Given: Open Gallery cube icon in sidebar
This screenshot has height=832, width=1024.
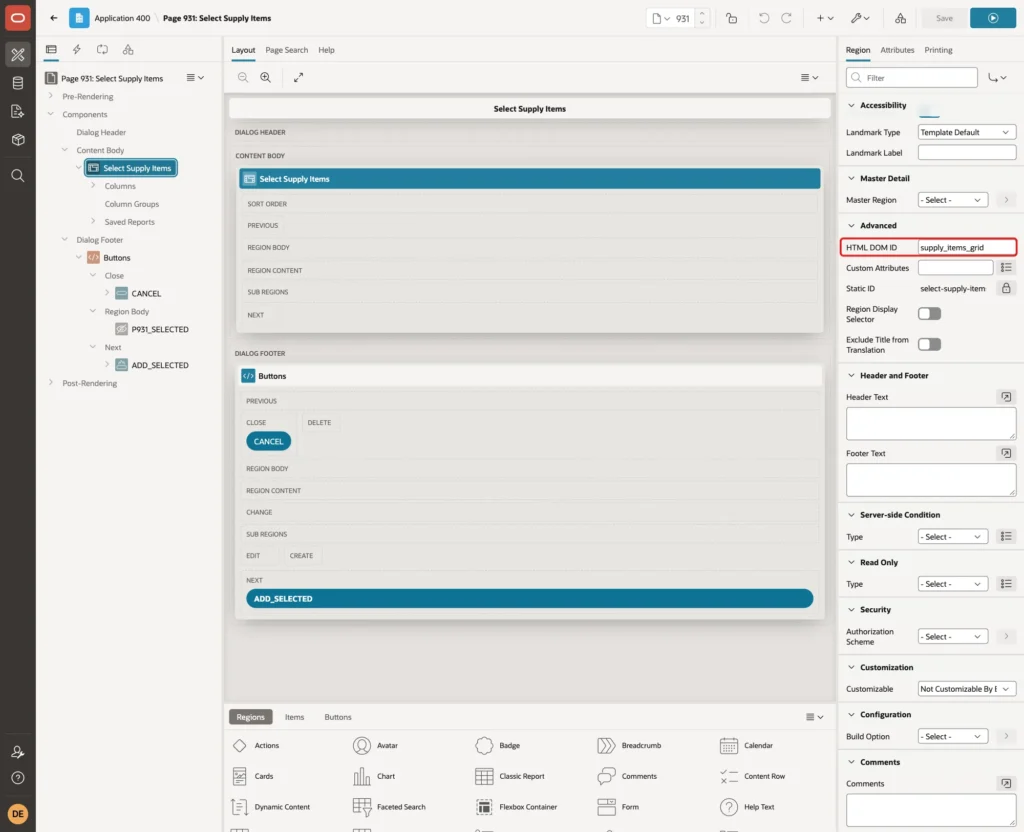Looking at the screenshot, I should tap(18, 140).
